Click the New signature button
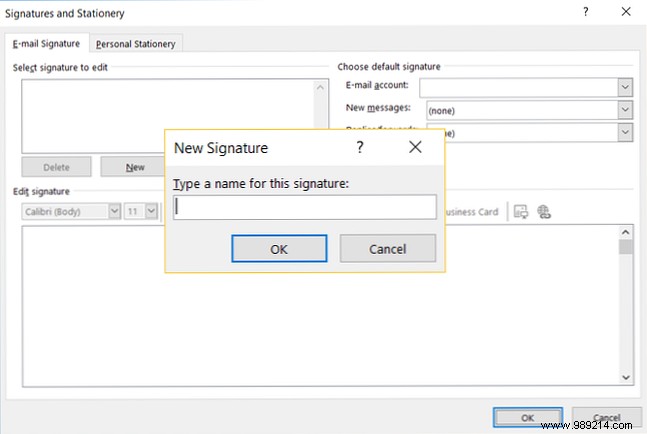Image resolution: width=647 pixels, height=434 pixels. tap(133, 167)
